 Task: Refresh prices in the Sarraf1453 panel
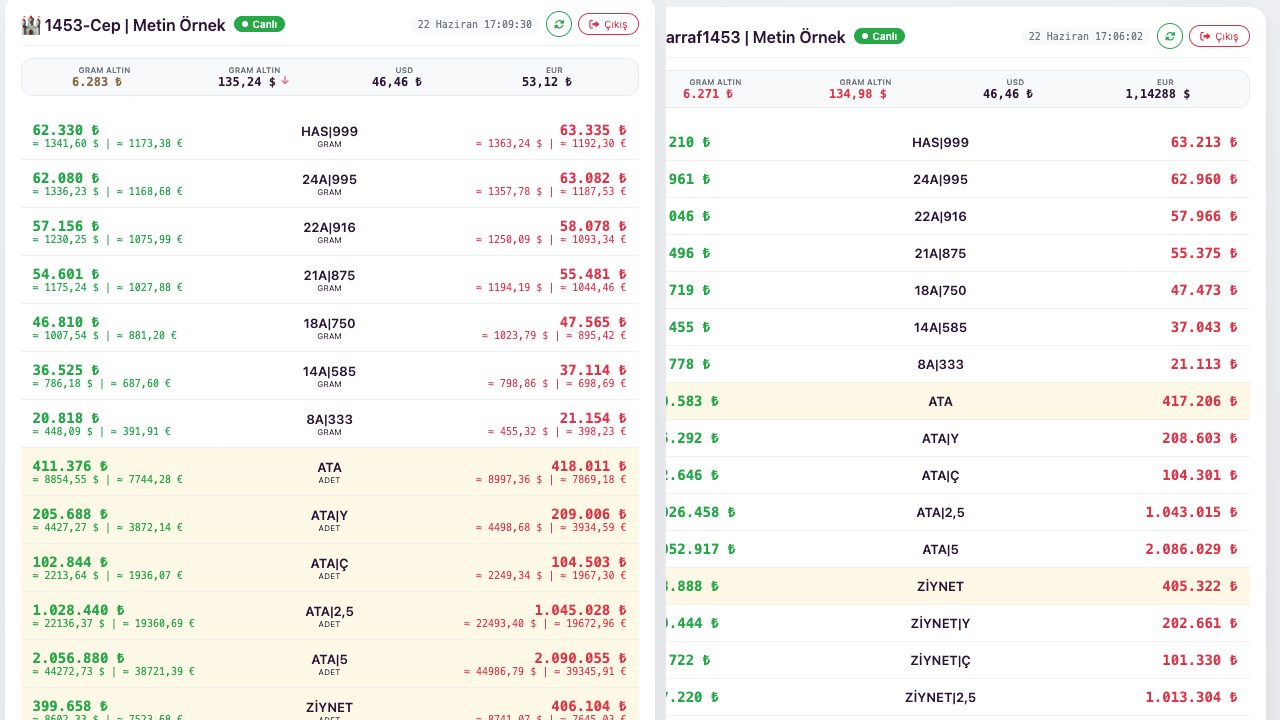[1170, 36]
